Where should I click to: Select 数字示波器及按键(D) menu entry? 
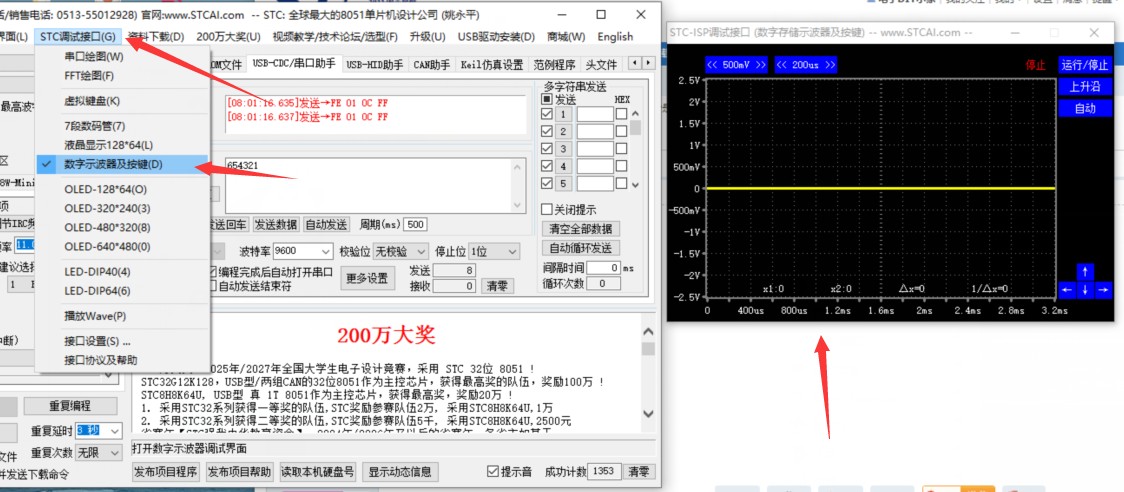tap(122, 164)
